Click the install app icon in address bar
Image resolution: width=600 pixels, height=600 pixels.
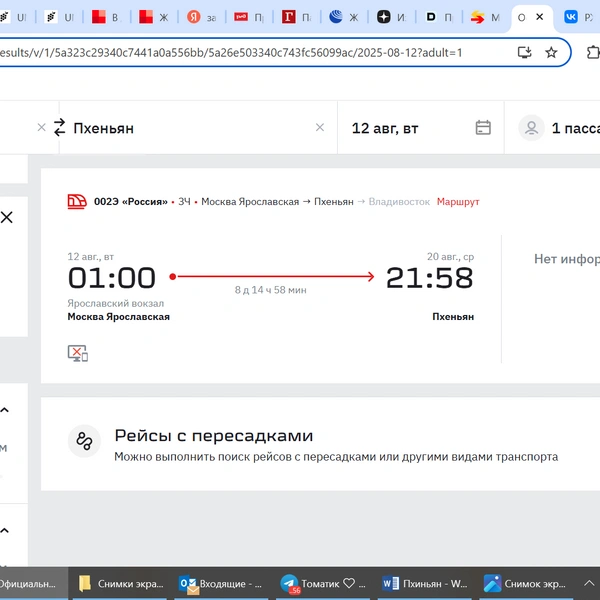point(524,52)
